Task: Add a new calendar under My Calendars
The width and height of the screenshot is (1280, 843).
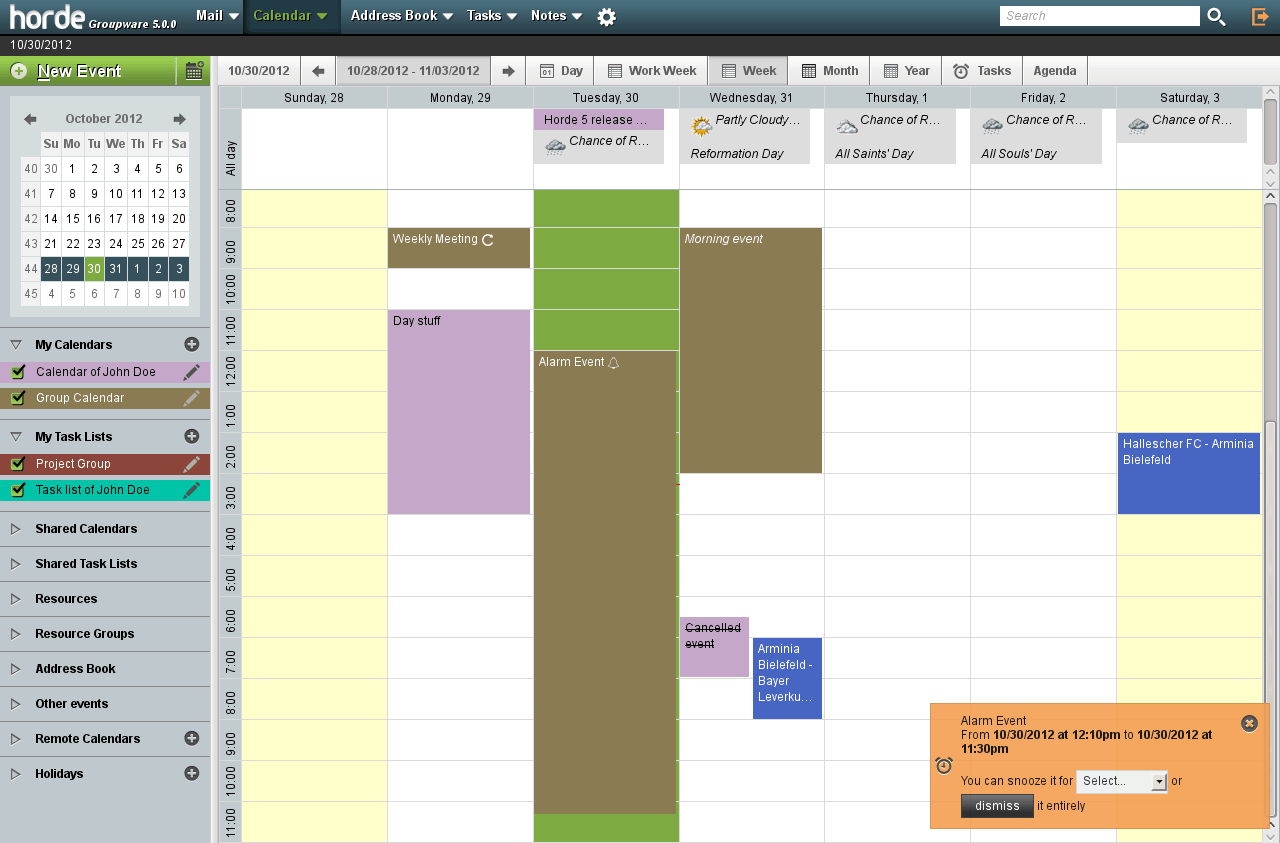Action: (192, 344)
